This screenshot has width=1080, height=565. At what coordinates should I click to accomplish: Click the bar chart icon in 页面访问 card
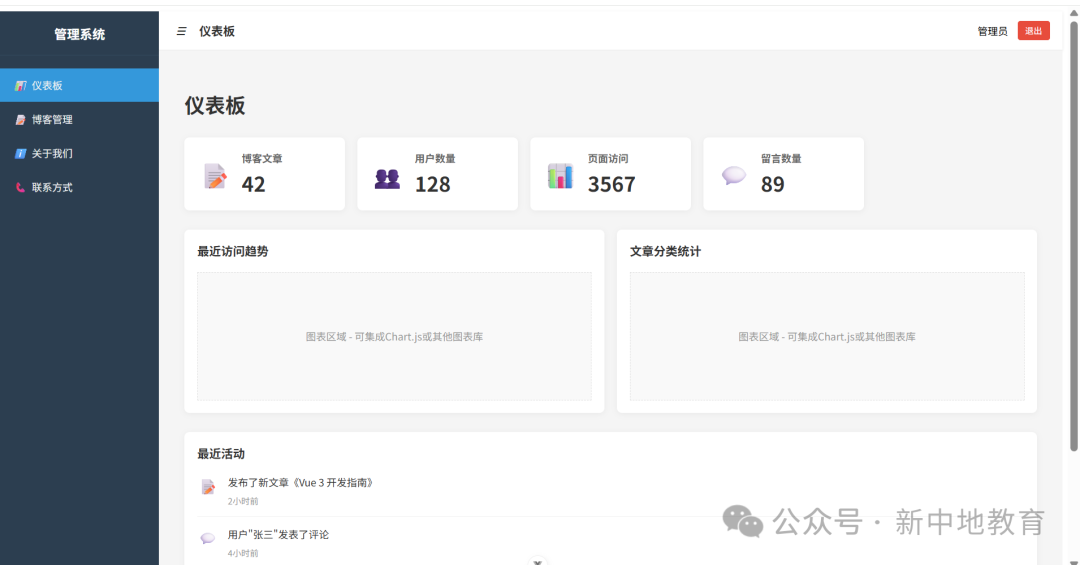[560, 176]
